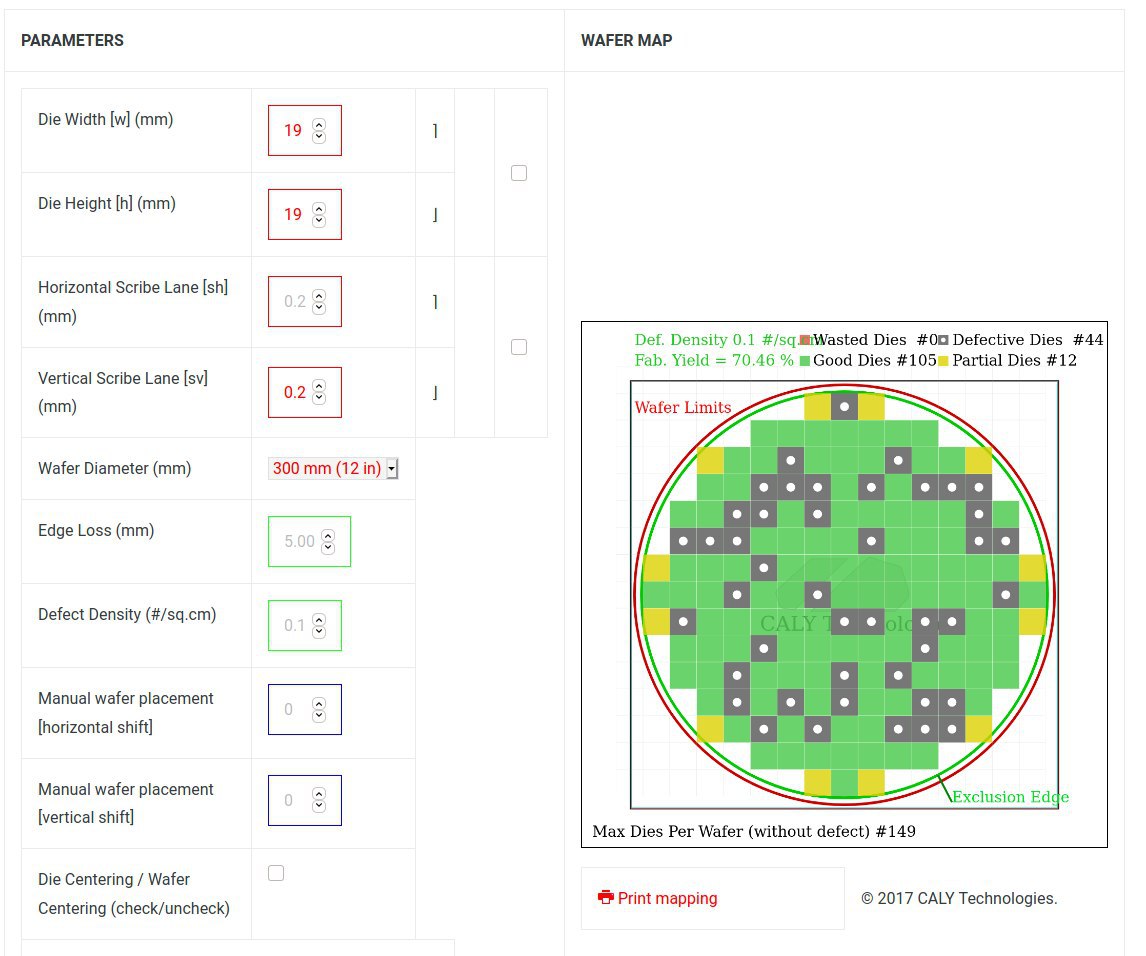Increase Die Width with the up arrow
1146x956 pixels.
click(319, 125)
